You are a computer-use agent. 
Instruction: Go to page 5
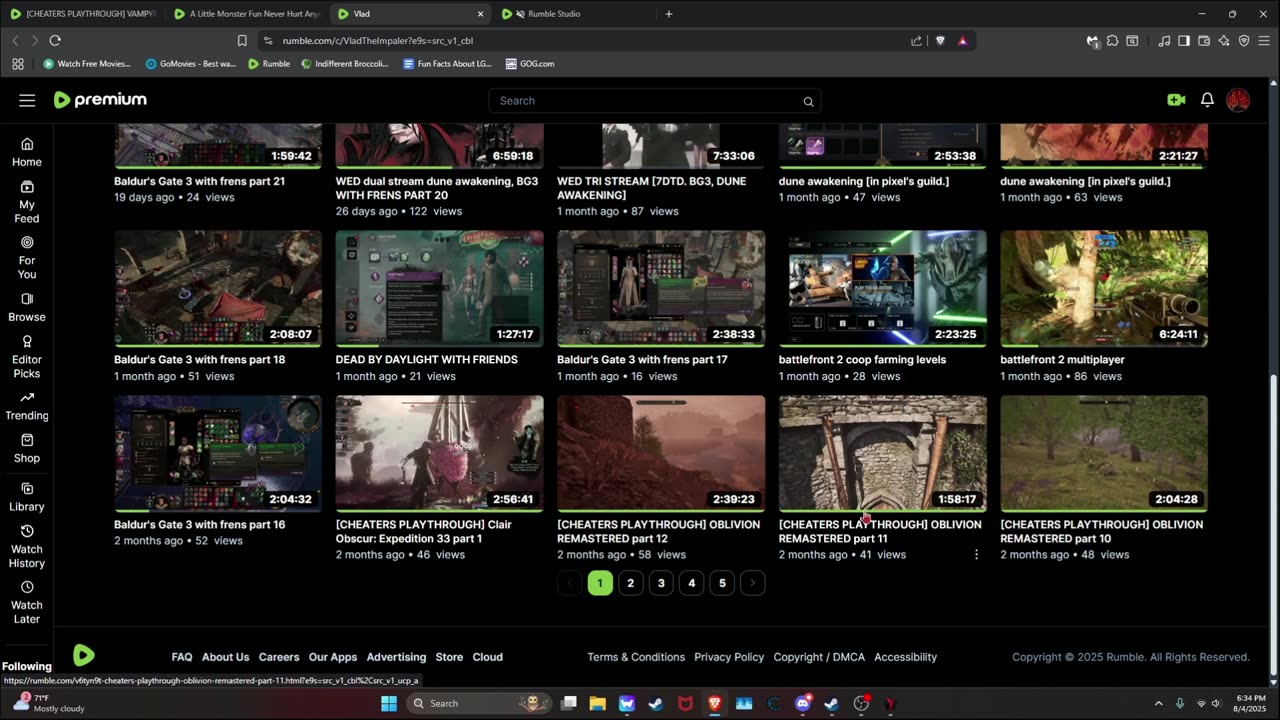(722, 583)
